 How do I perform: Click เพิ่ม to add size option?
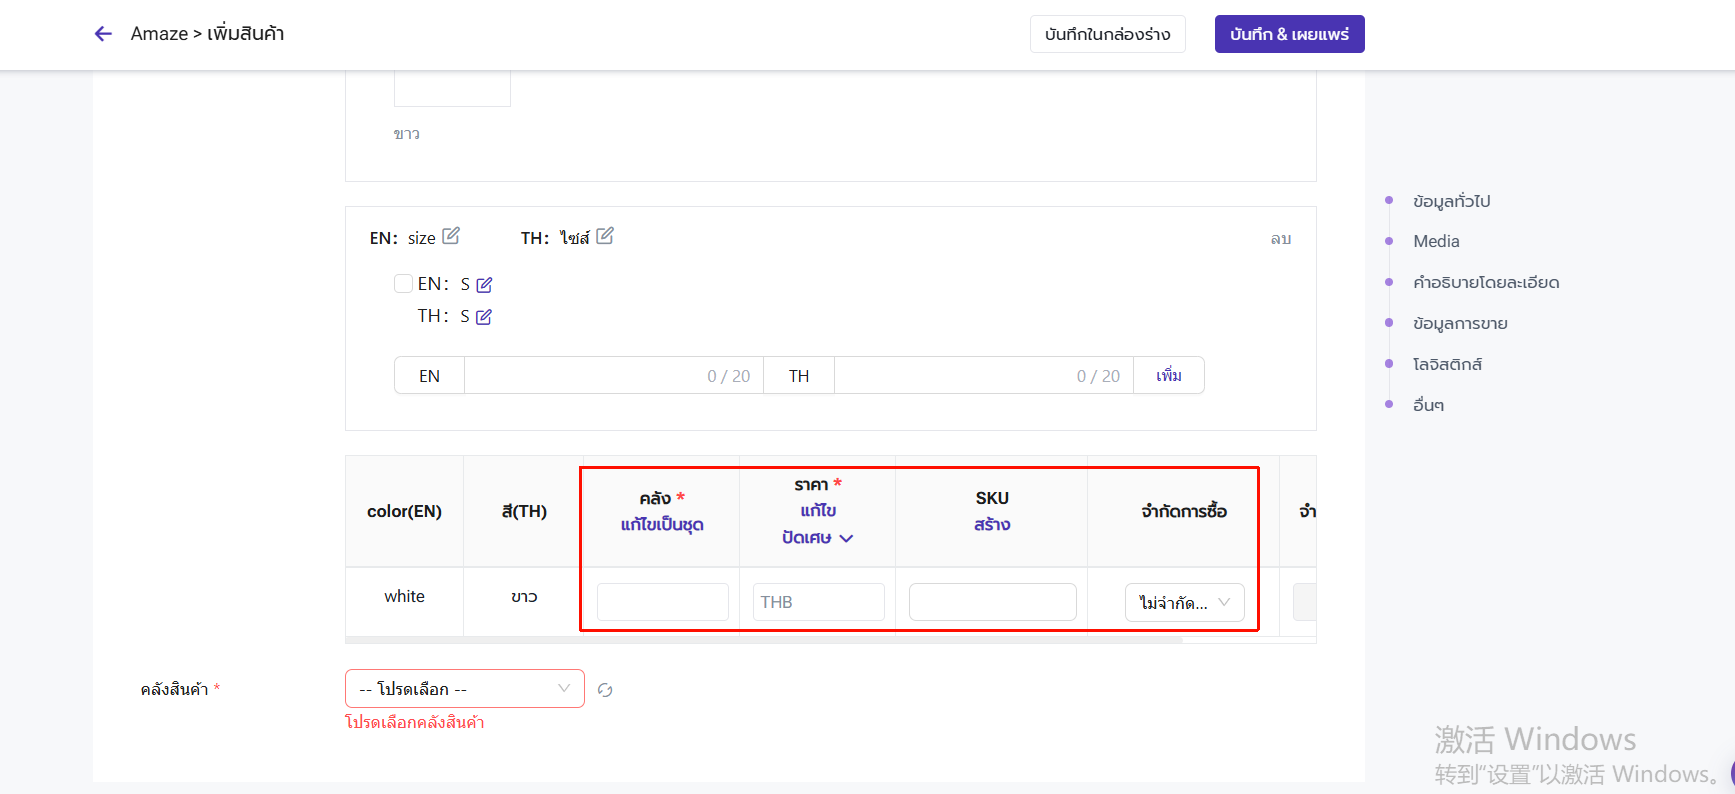tap(1168, 376)
